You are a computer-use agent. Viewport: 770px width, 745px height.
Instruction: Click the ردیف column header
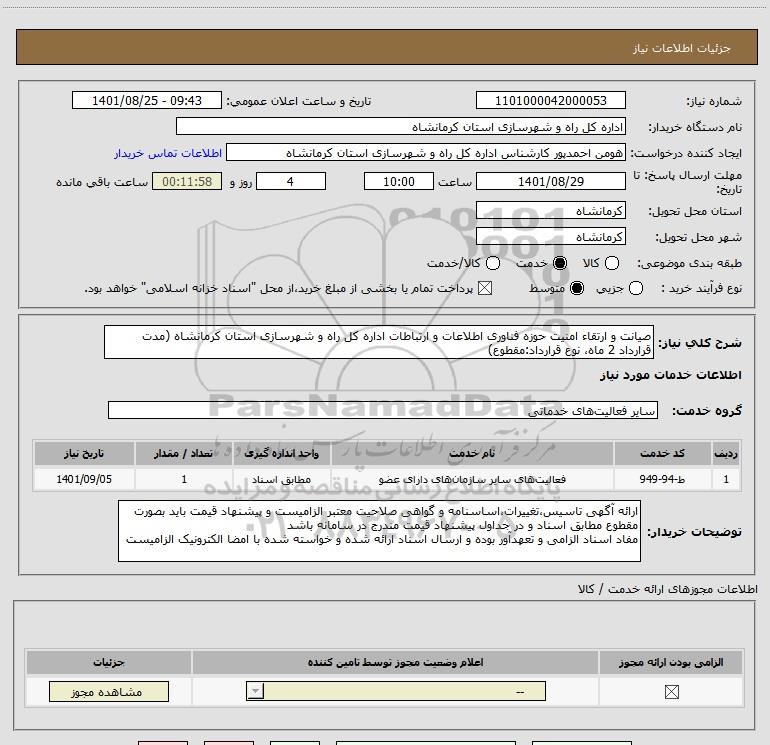point(726,453)
